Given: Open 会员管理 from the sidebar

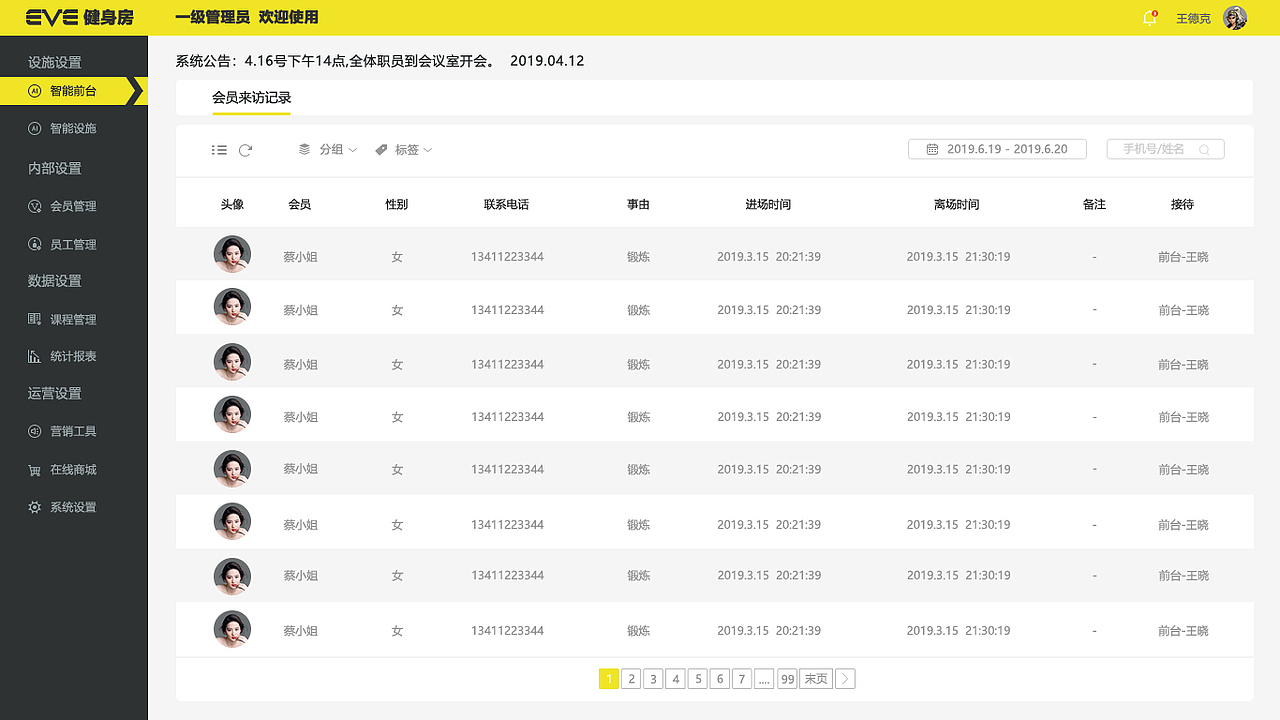Looking at the screenshot, I should [x=70, y=206].
